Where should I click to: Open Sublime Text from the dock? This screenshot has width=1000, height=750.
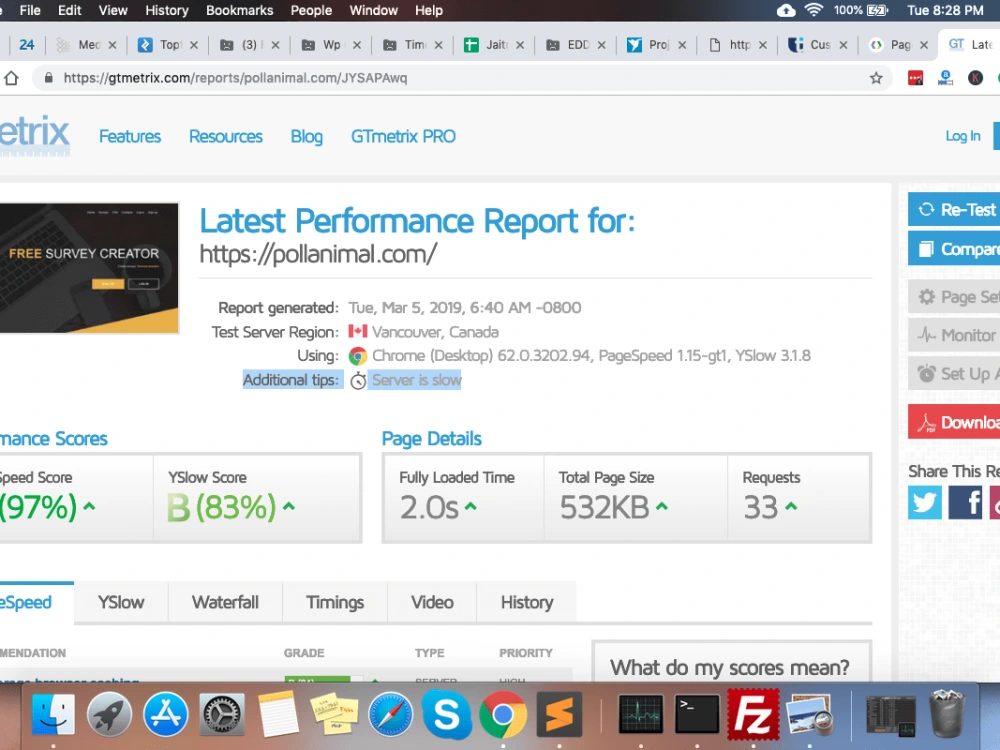(559, 714)
